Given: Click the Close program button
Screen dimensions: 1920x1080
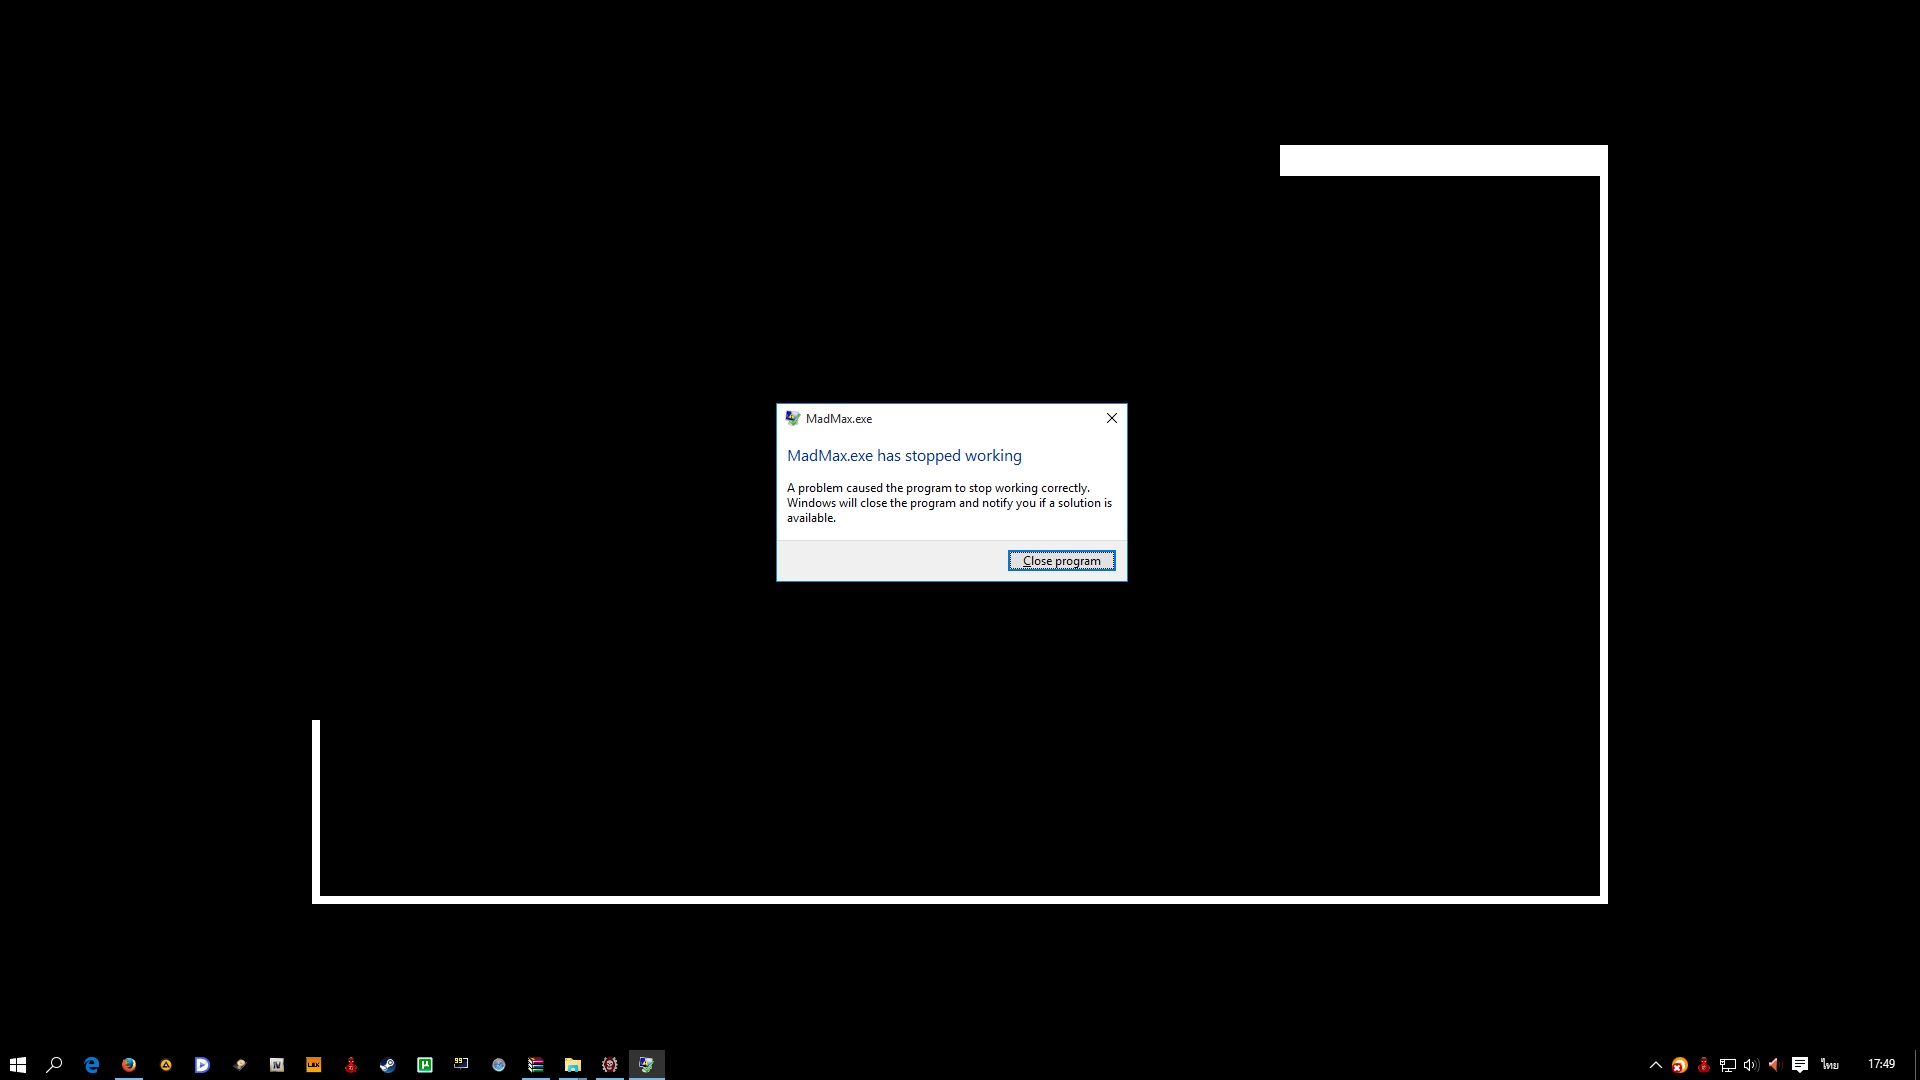Looking at the screenshot, I should [x=1061, y=561].
